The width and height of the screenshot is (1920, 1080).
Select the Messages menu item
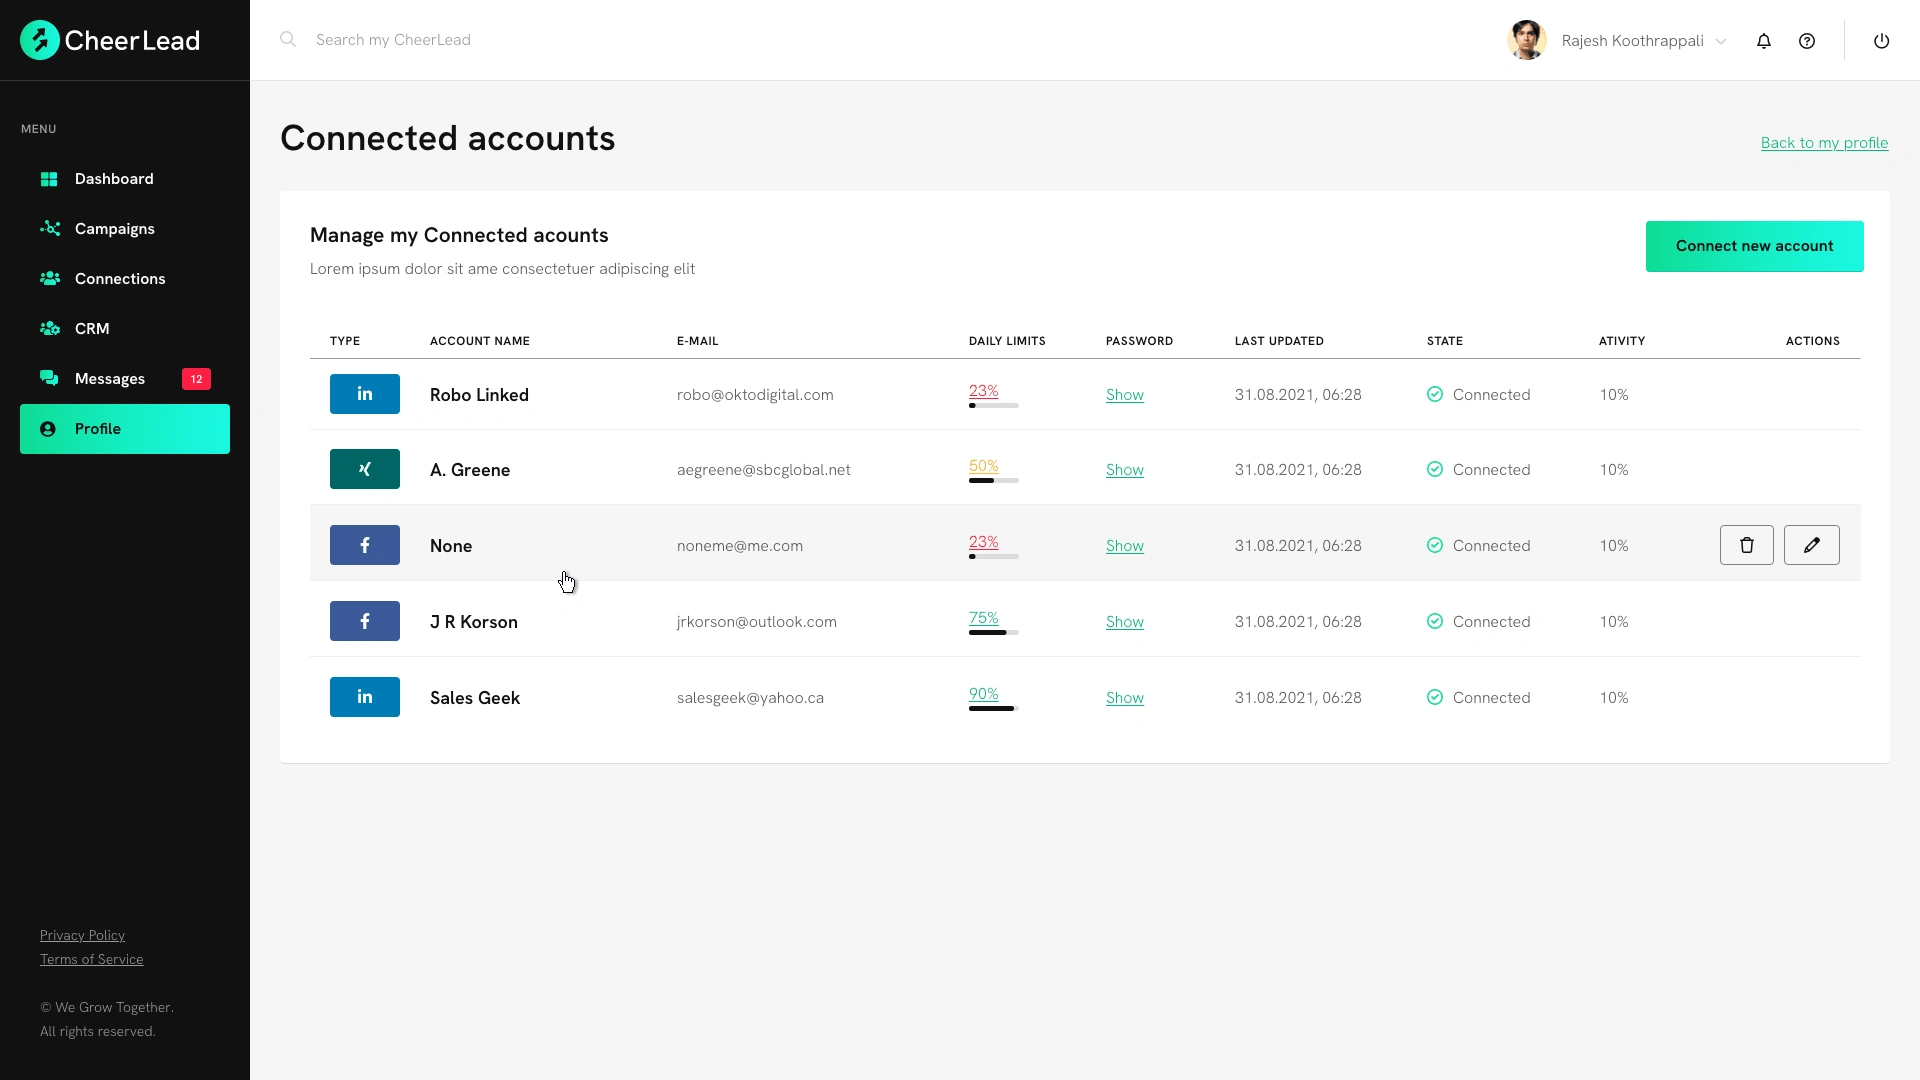(x=109, y=378)
